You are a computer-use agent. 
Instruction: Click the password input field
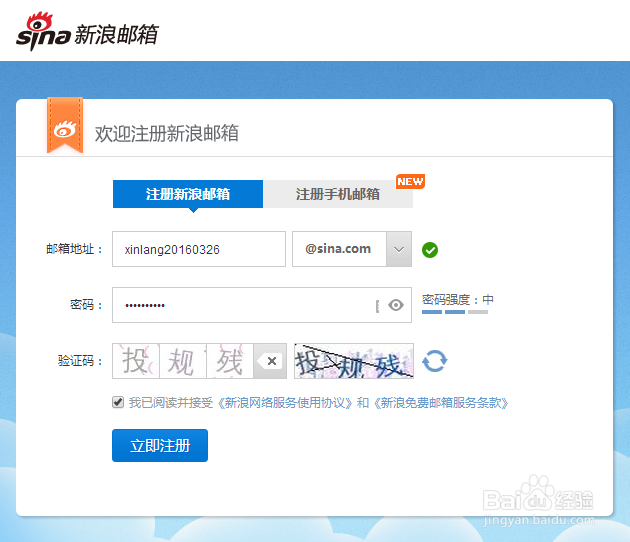(262, 305)
